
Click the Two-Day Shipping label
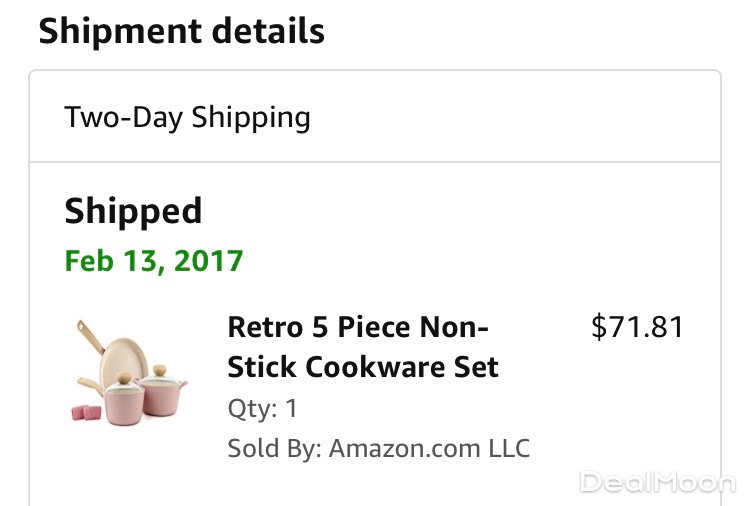[x=188, y=117]
